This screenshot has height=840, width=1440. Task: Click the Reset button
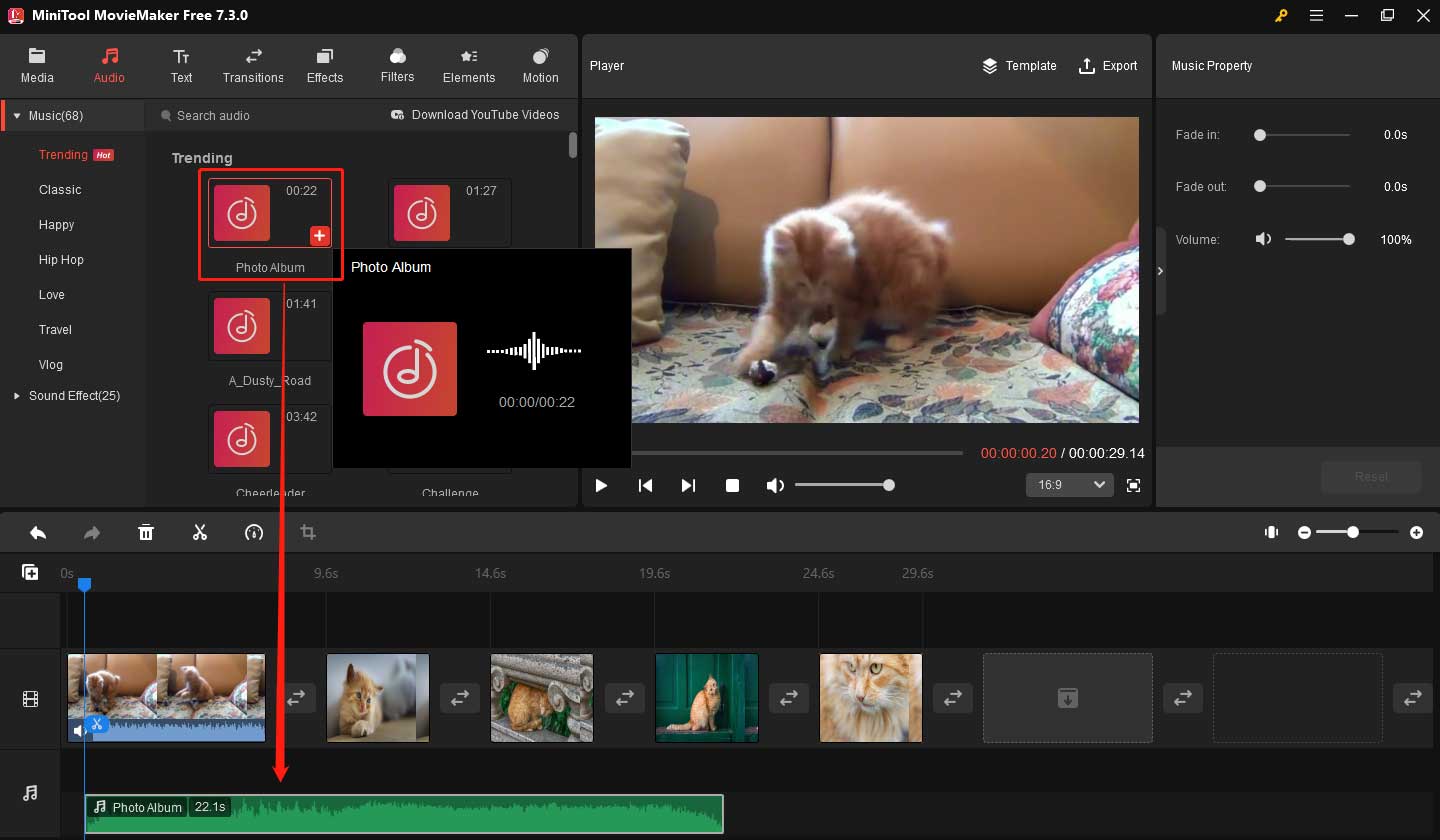(1371, 477)
